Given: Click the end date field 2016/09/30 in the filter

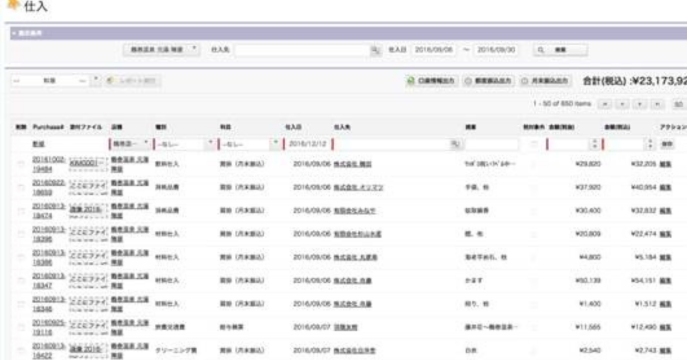Looking at the screenshot, I should [x=496, y=50].
